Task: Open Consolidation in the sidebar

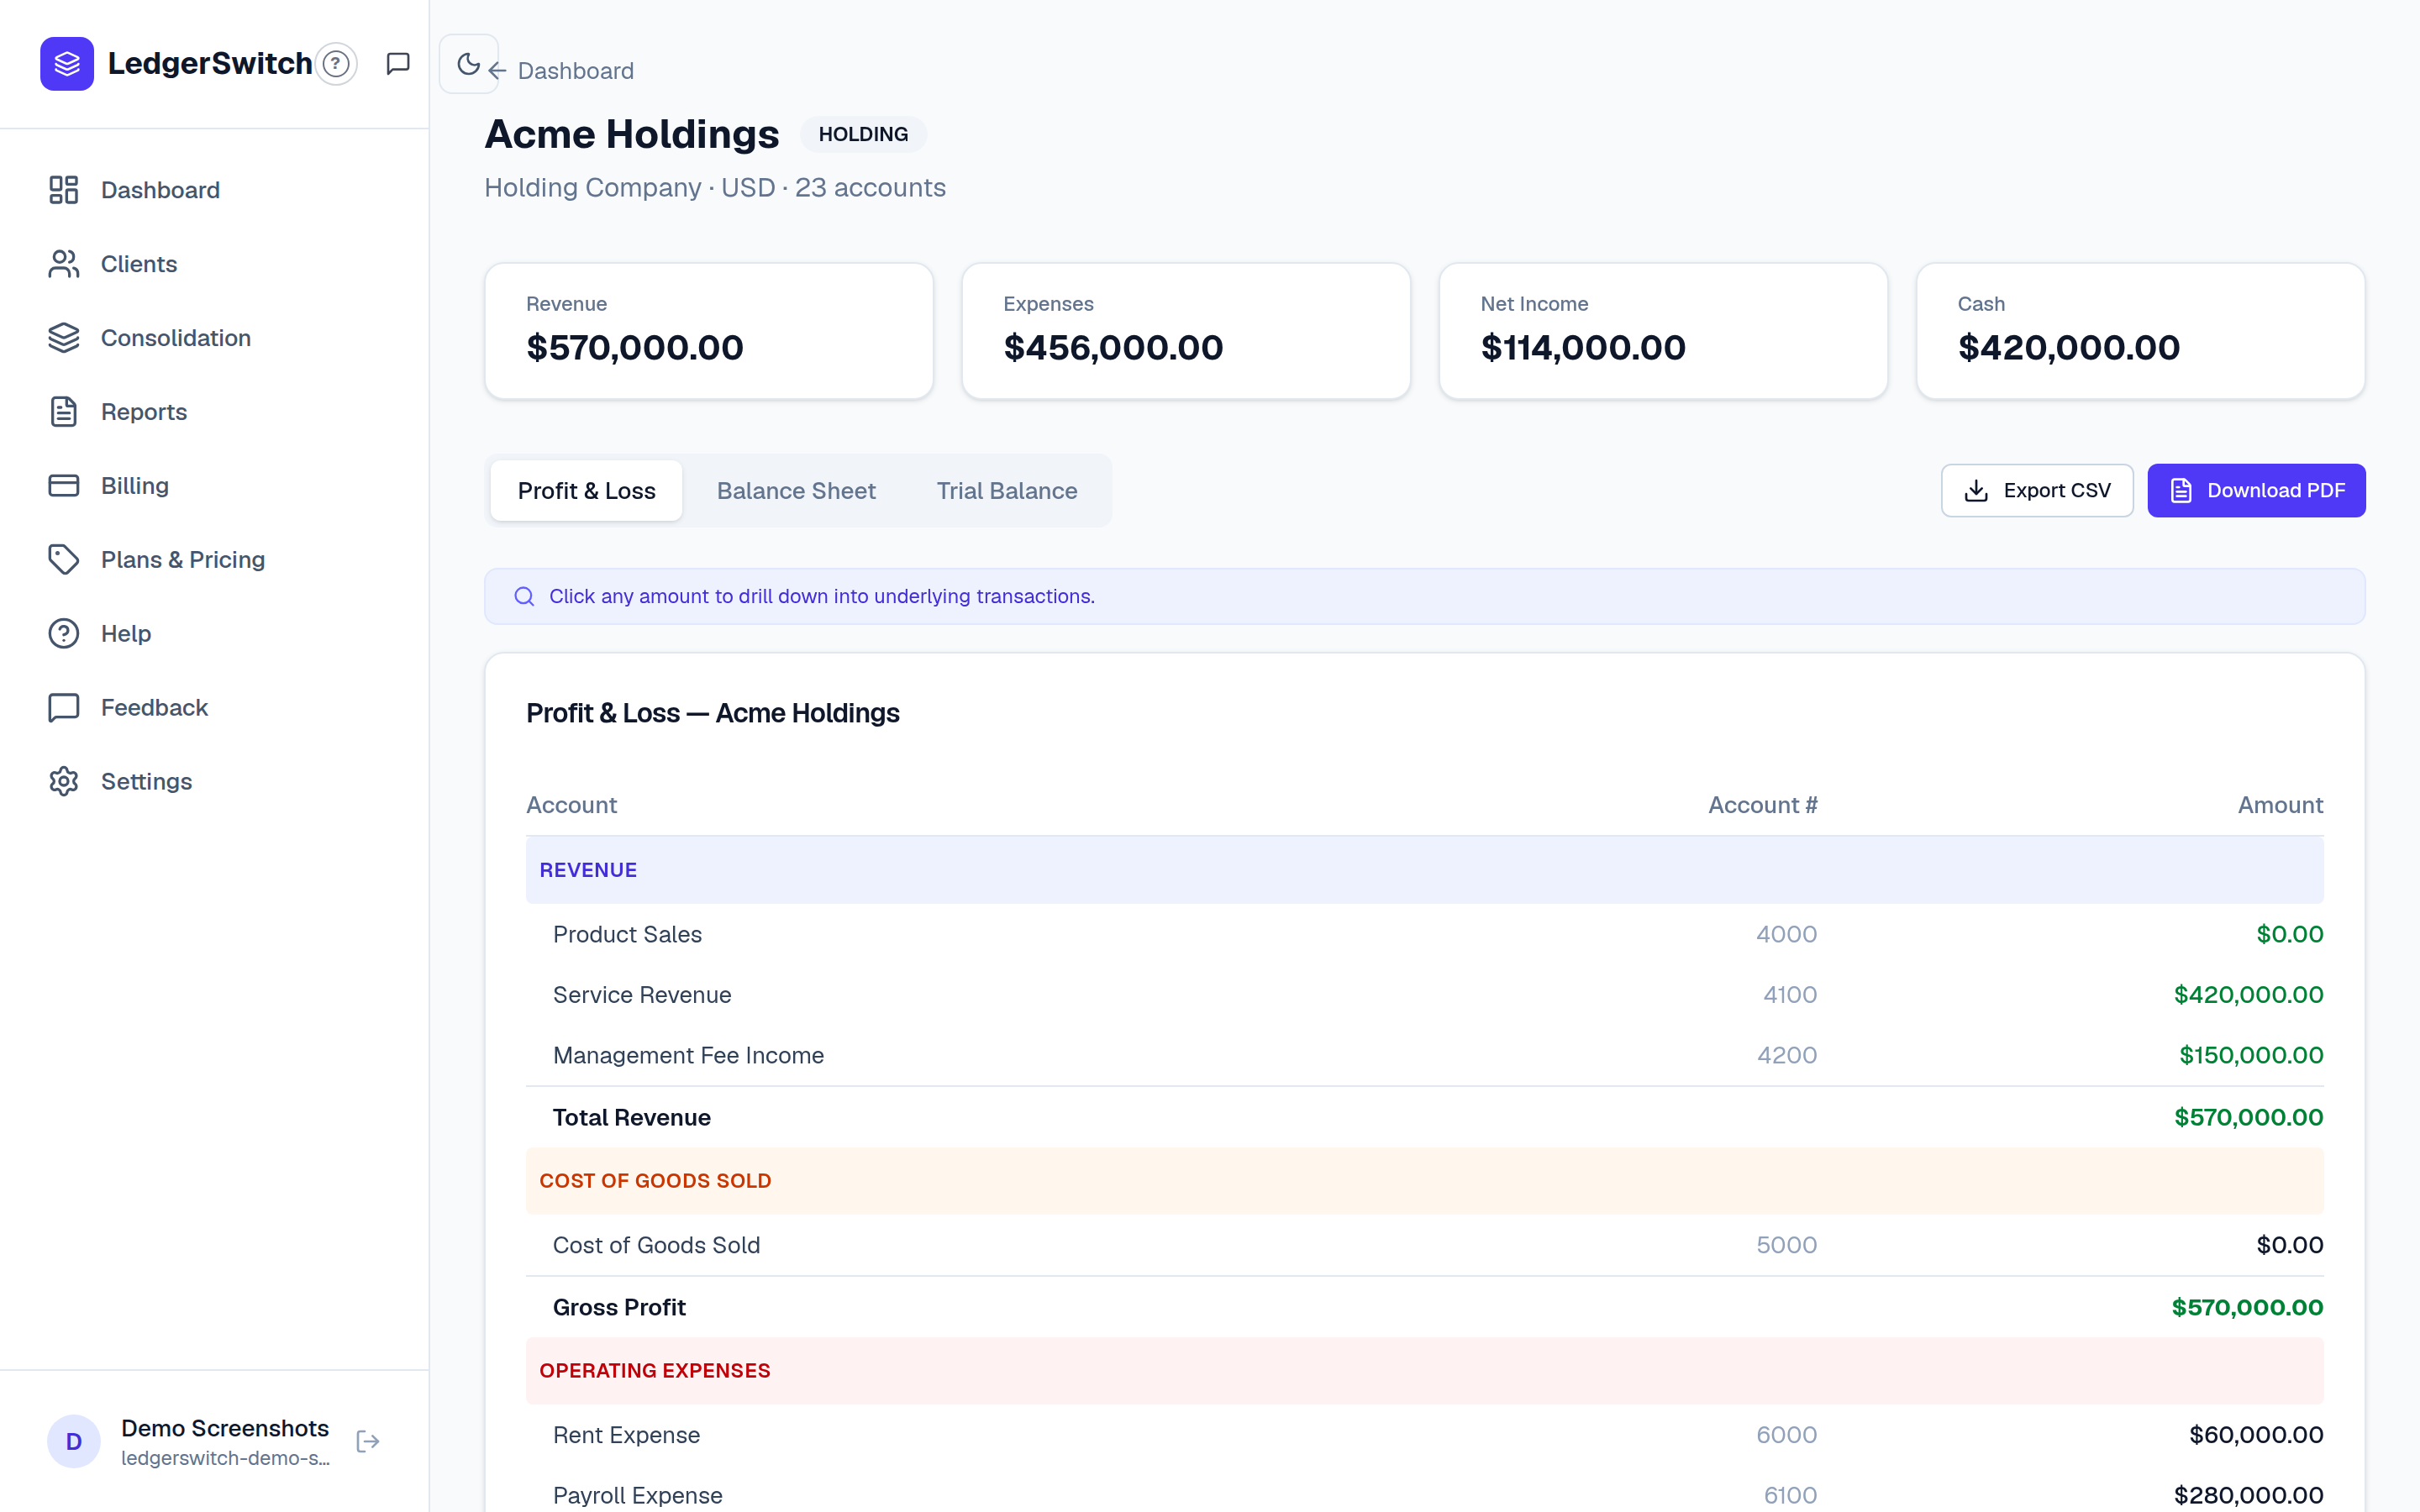Action: (x=214, y=338)
